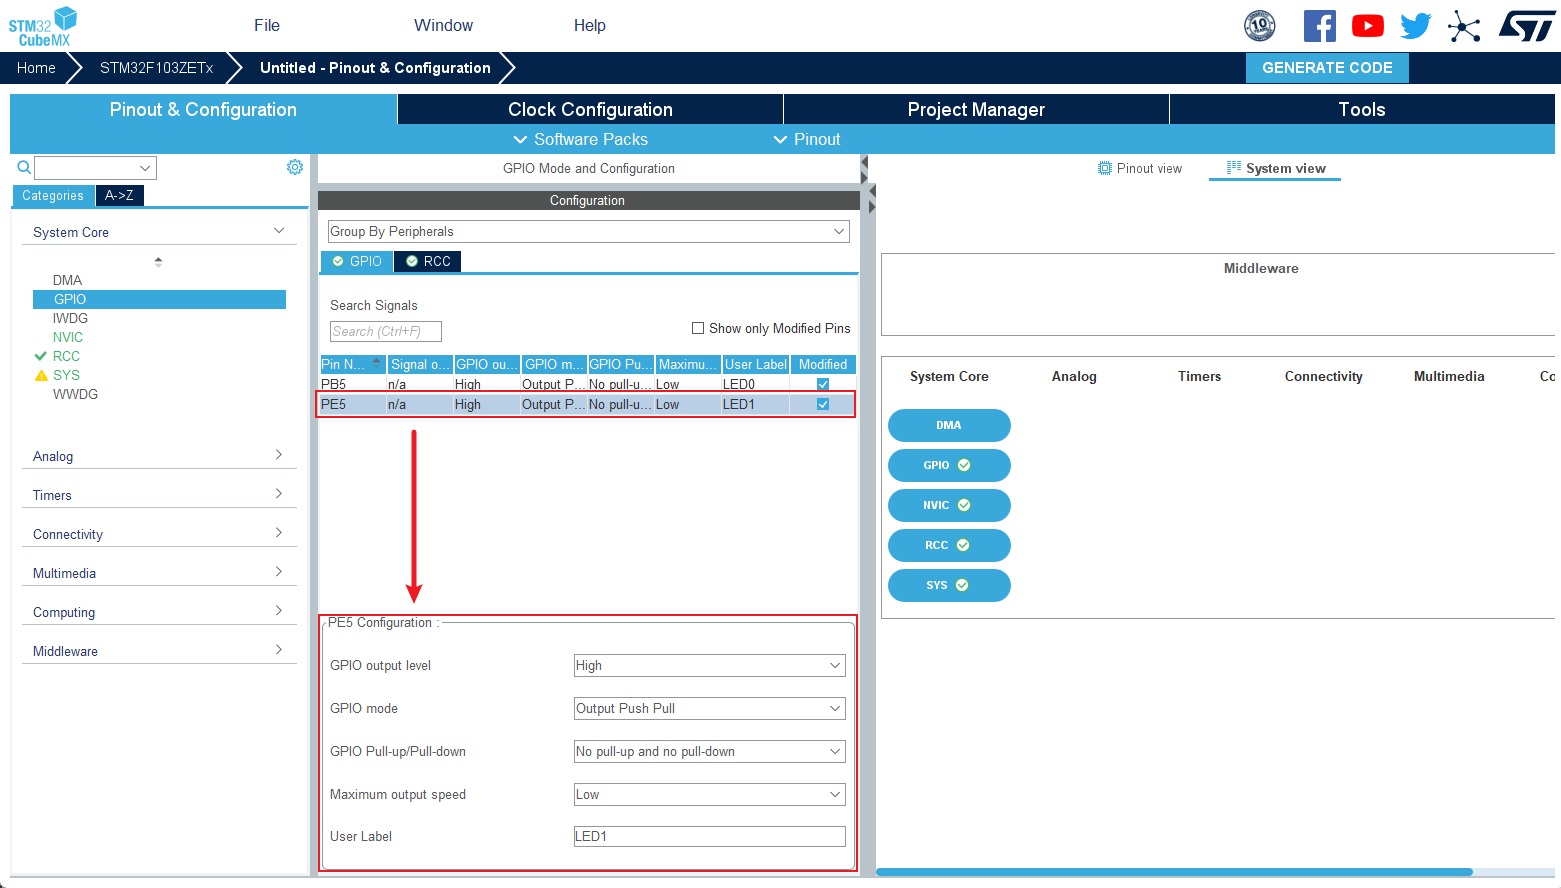Switch to Clock Configuration tab
This screenshot has width=1561, height=888.
590,109
